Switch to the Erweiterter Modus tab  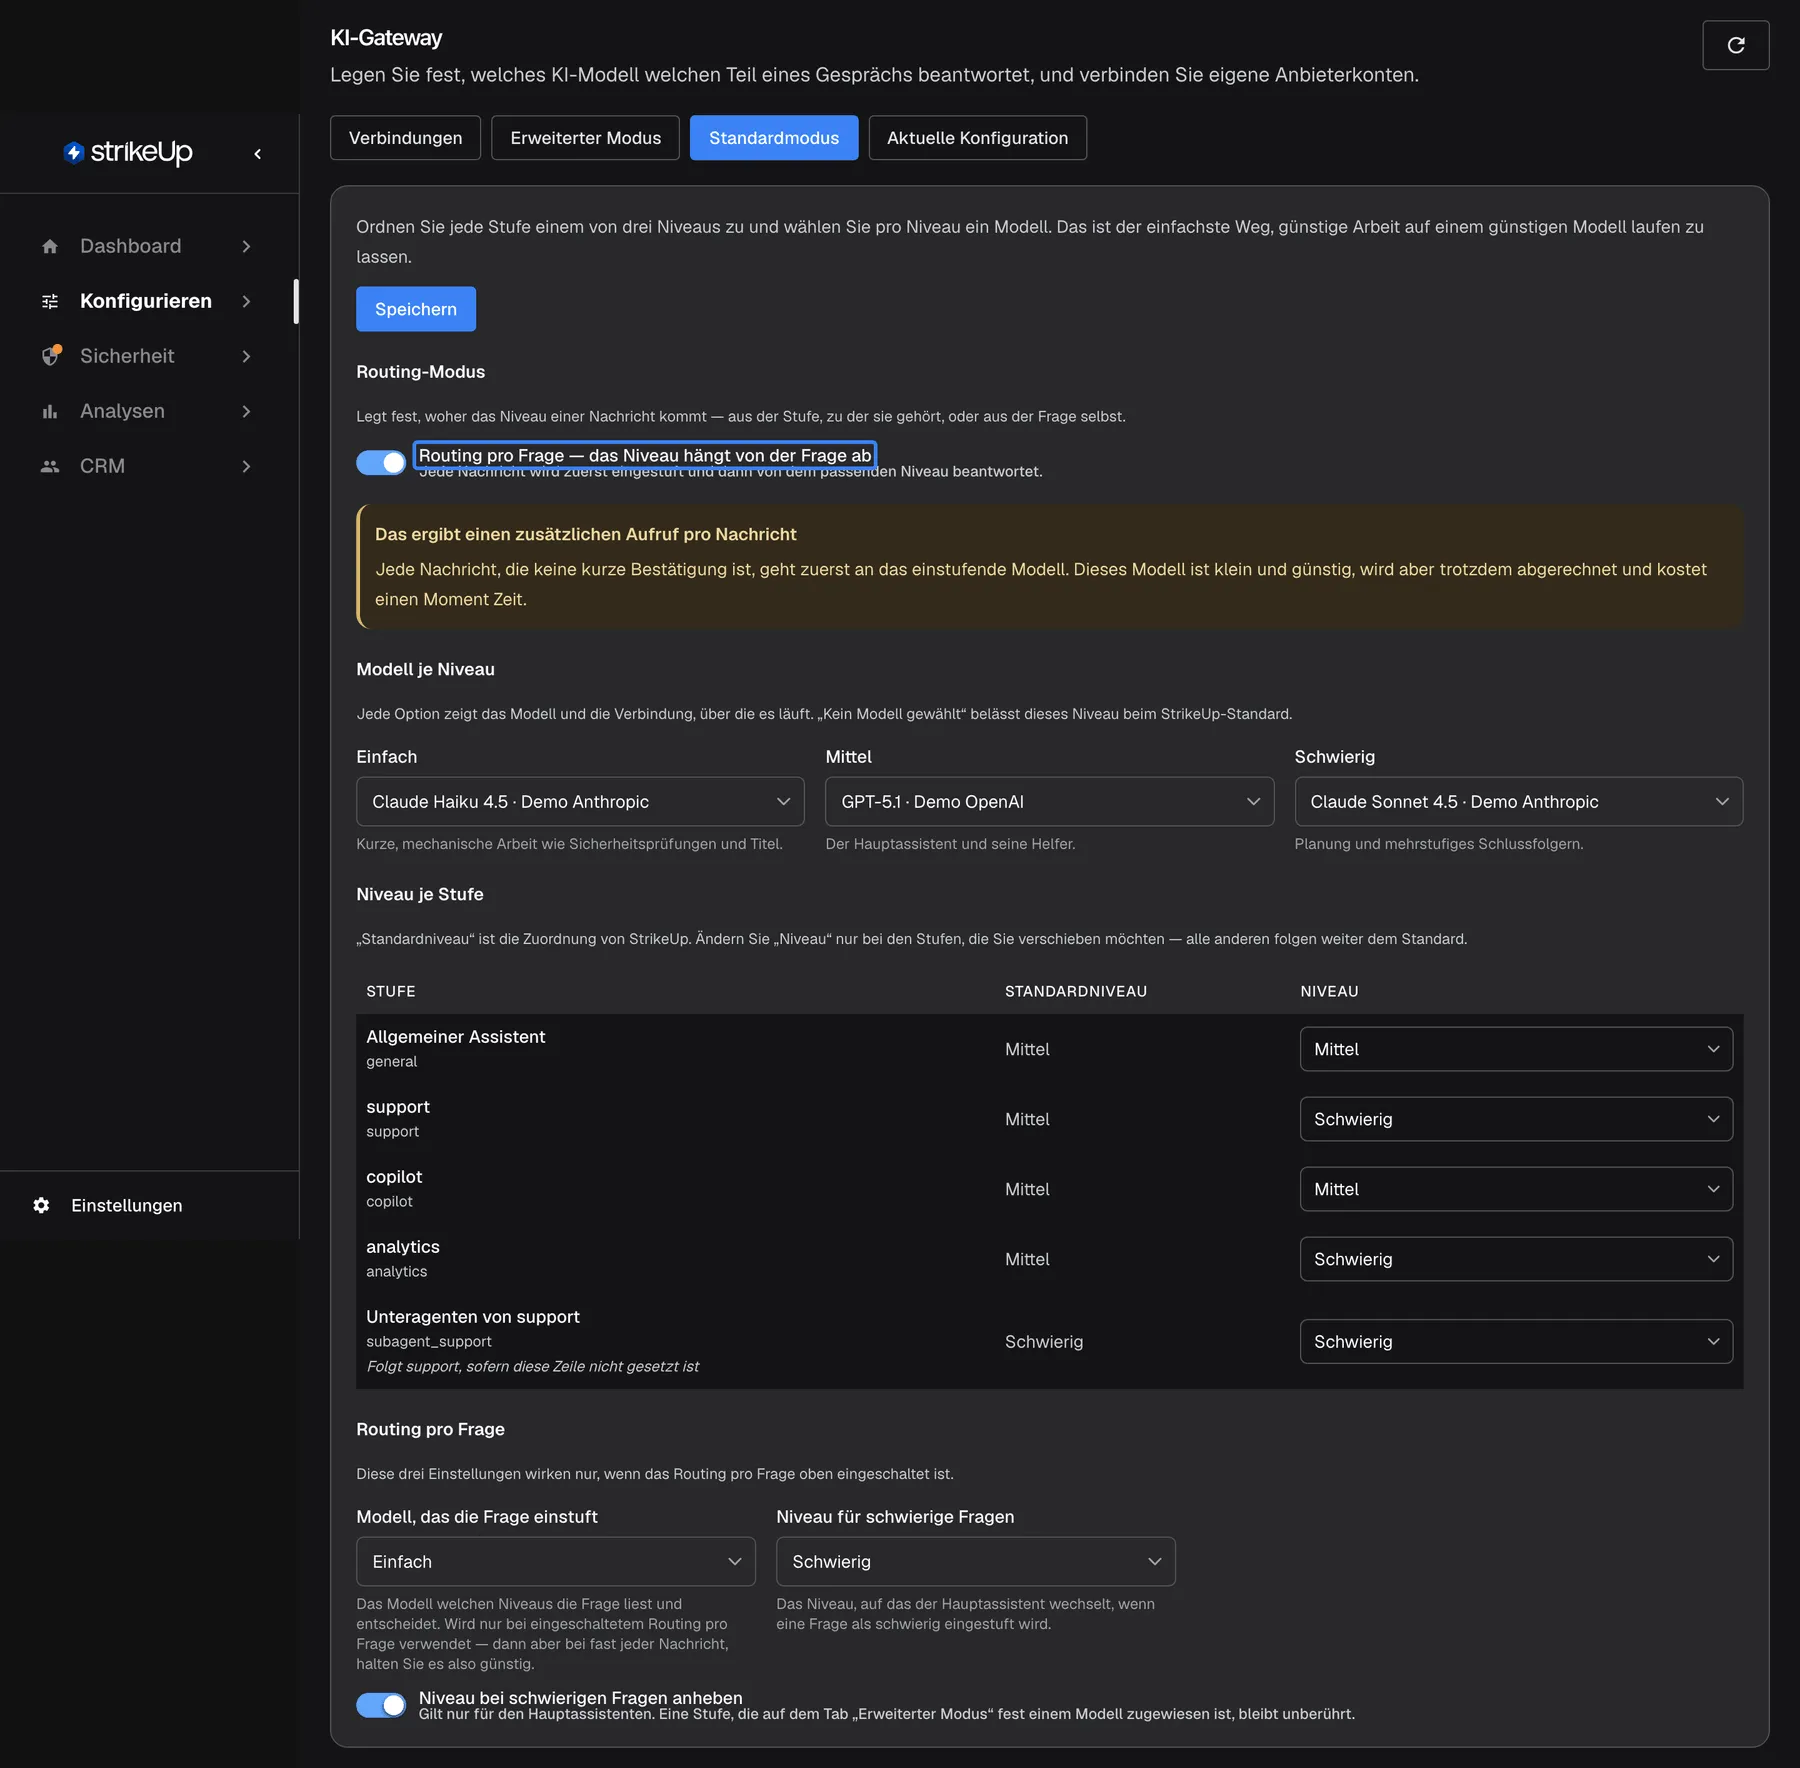585,138
